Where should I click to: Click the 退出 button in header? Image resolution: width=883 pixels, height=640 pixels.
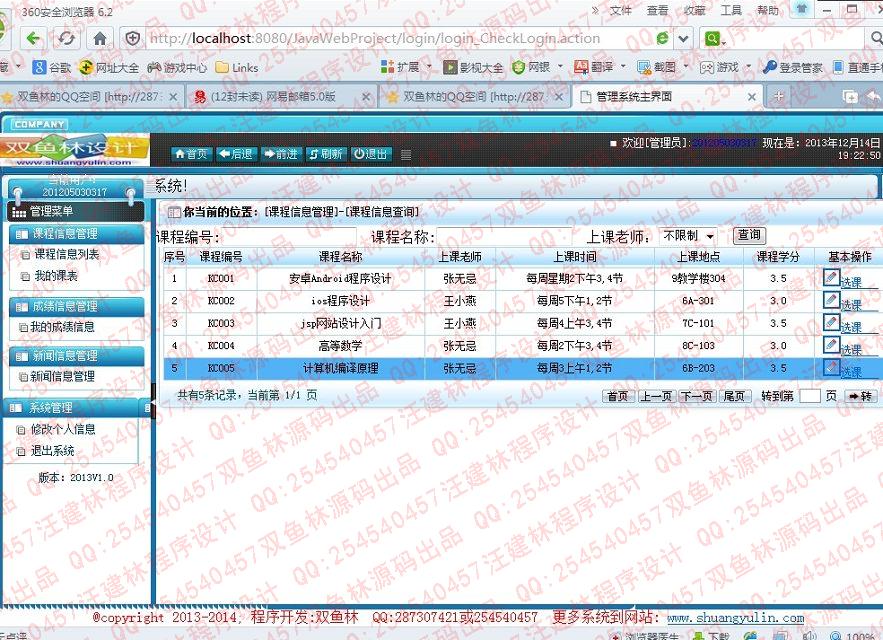pyautogui.click(x=370, y=154)
